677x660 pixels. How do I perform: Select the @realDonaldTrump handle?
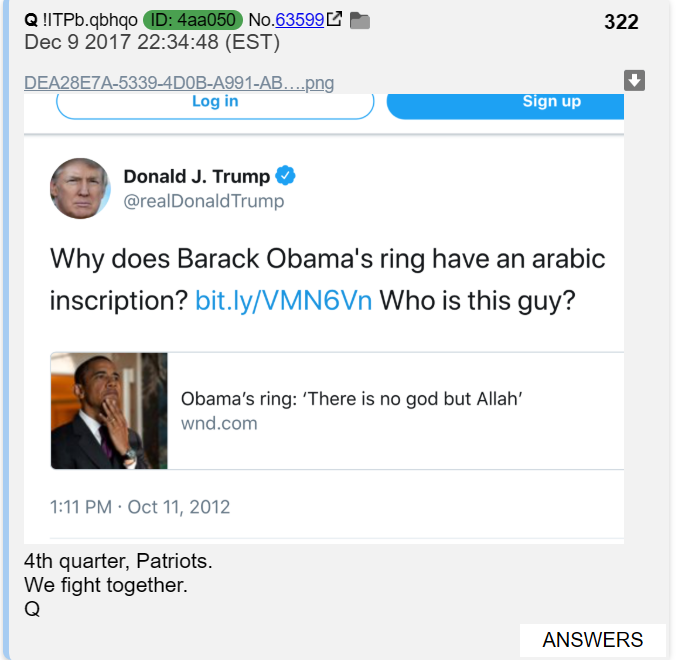[x=204, y=201]
